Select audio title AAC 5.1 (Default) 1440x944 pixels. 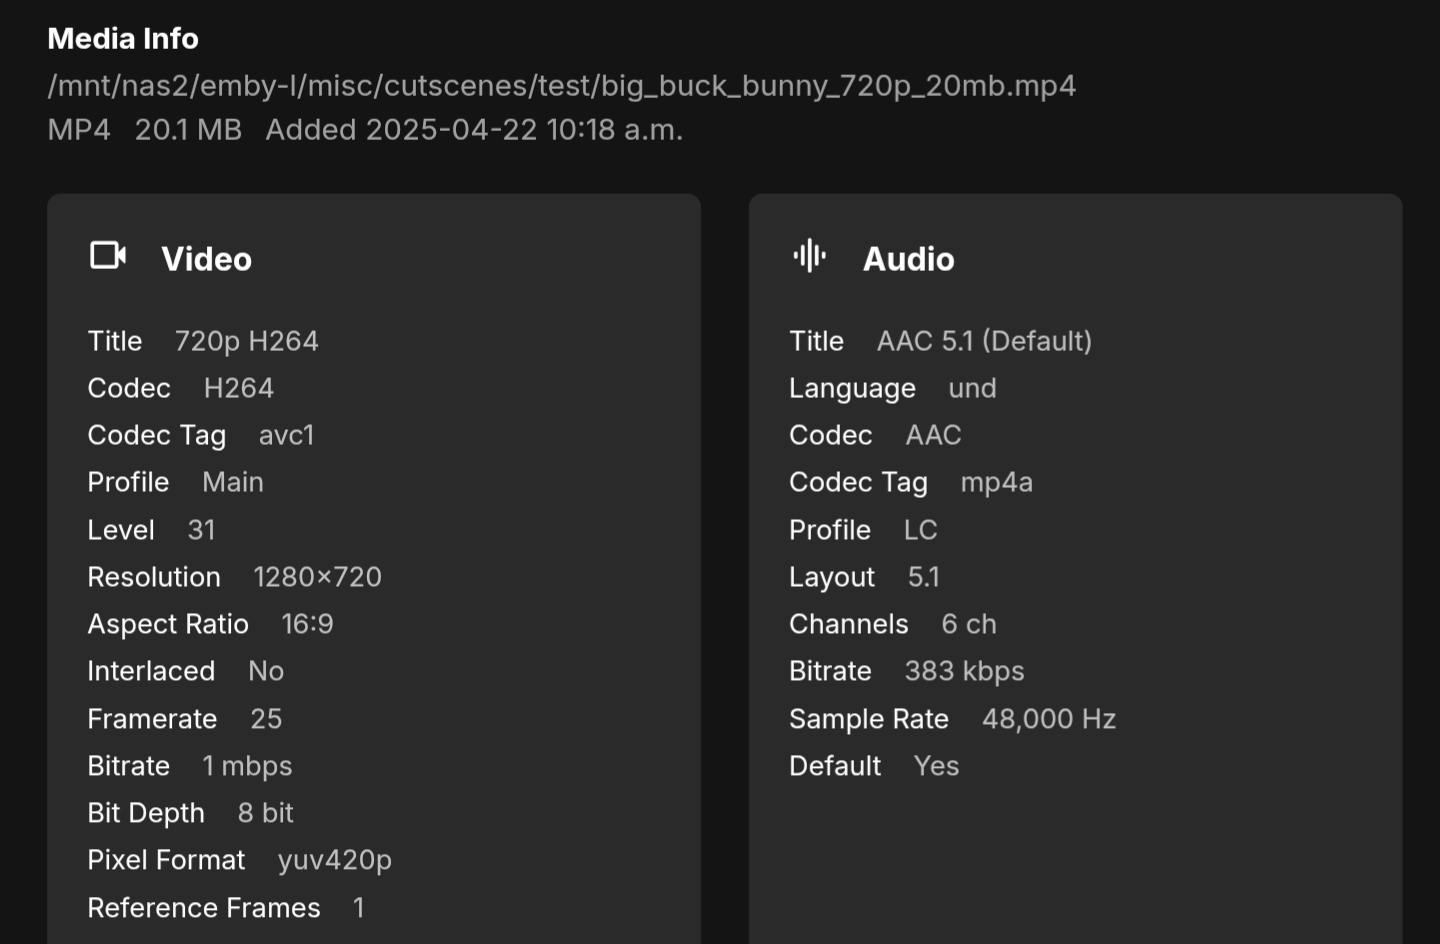984,341
